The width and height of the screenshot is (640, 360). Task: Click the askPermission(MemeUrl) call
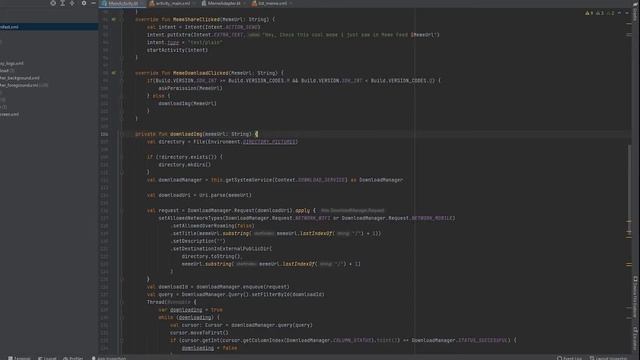(x=190, y=88)
